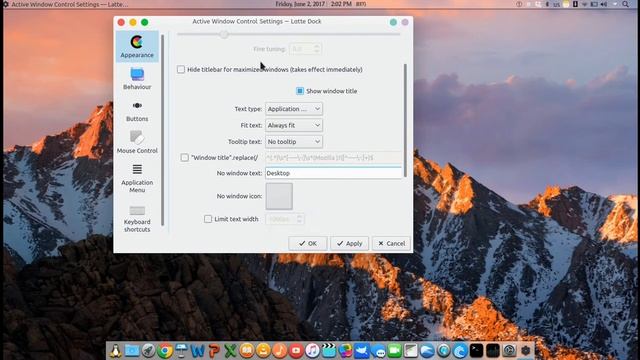
Task: Open the blue folder icon in dock
Action: (x=132, y=351)
